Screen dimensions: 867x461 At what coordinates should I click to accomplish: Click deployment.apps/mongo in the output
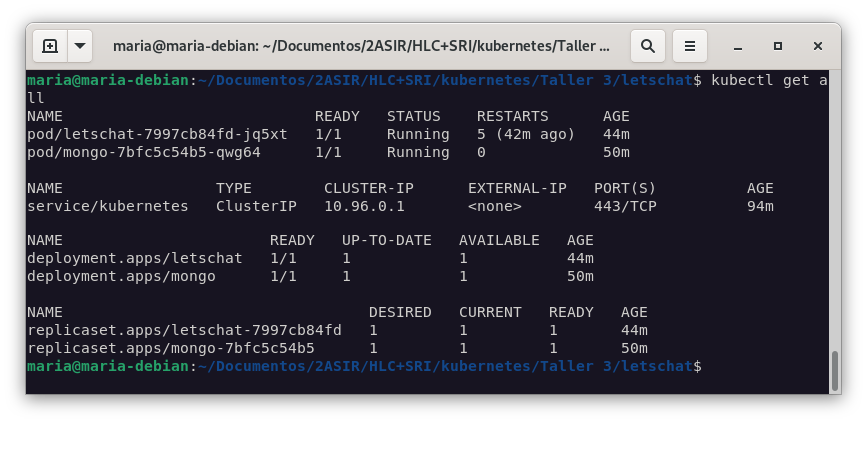click(x=121, y=276)
